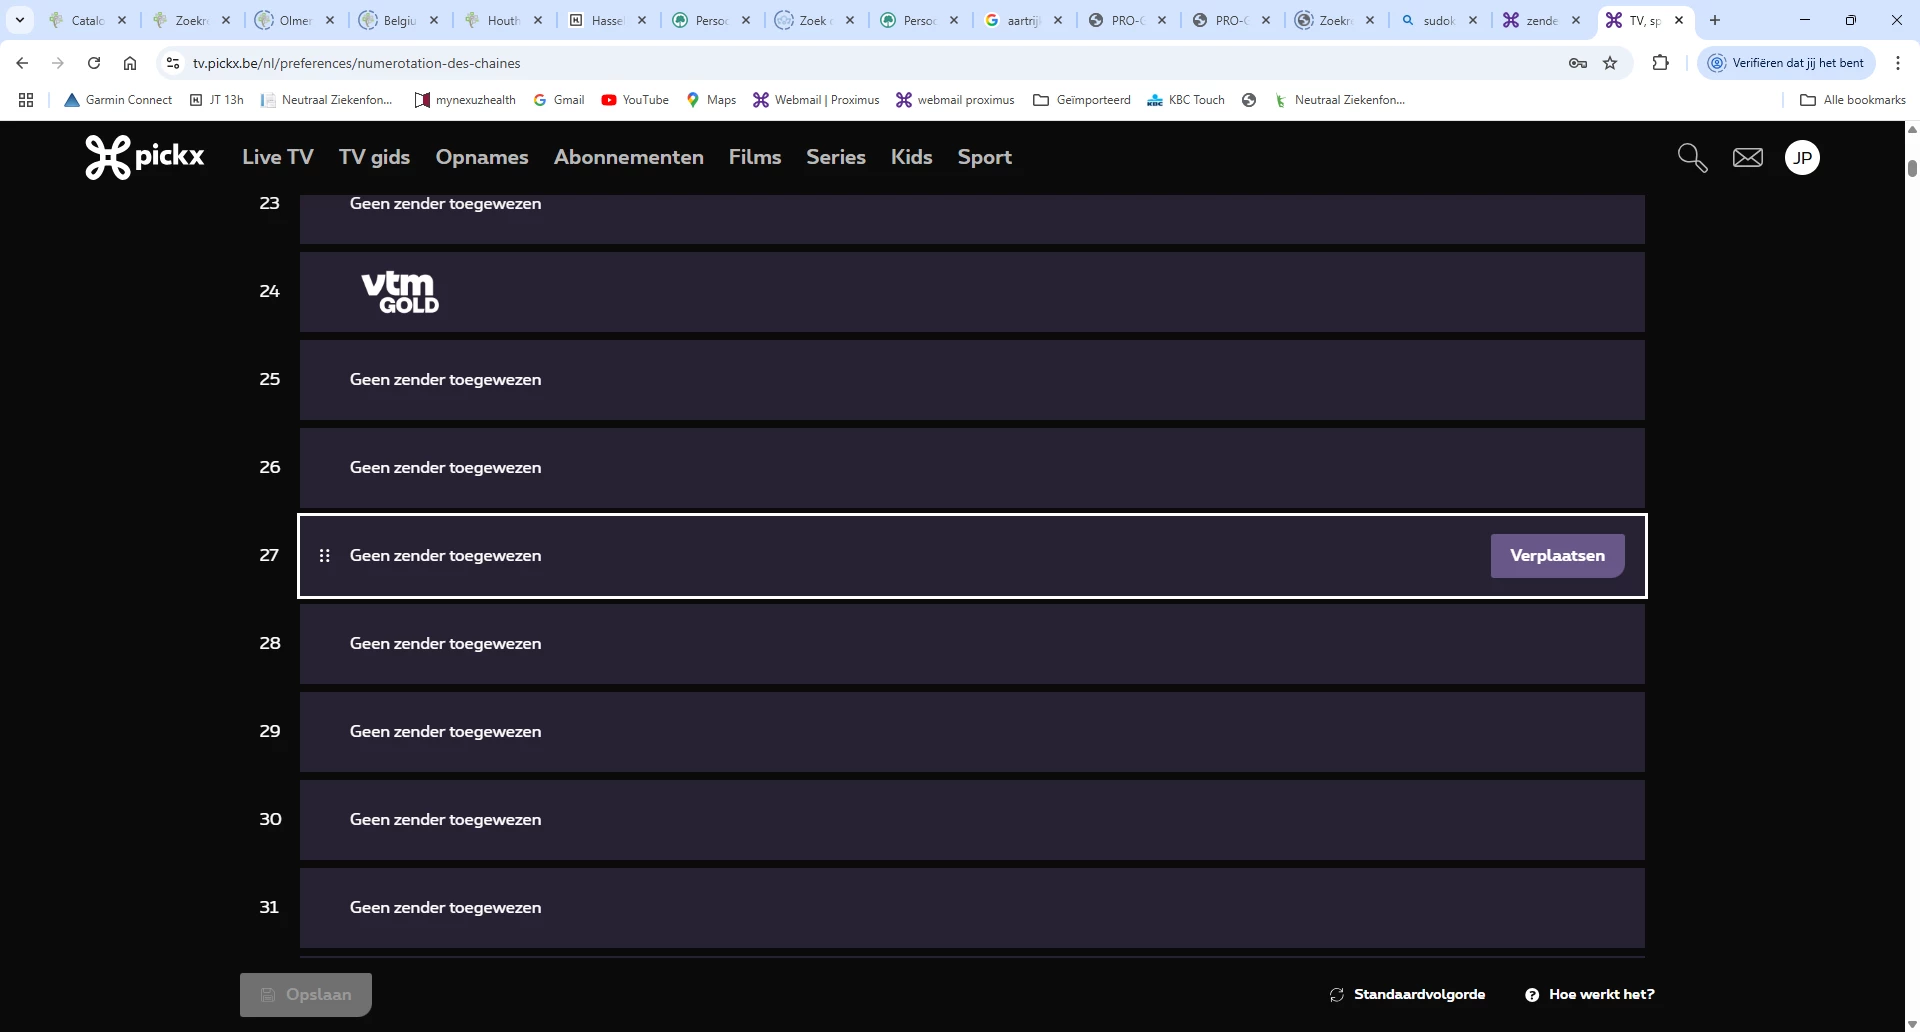Image resolution: width=1920 pixels, height=1032 pixels.
Task: Click the Opslaan button
Action: click(x=306, y=995)
